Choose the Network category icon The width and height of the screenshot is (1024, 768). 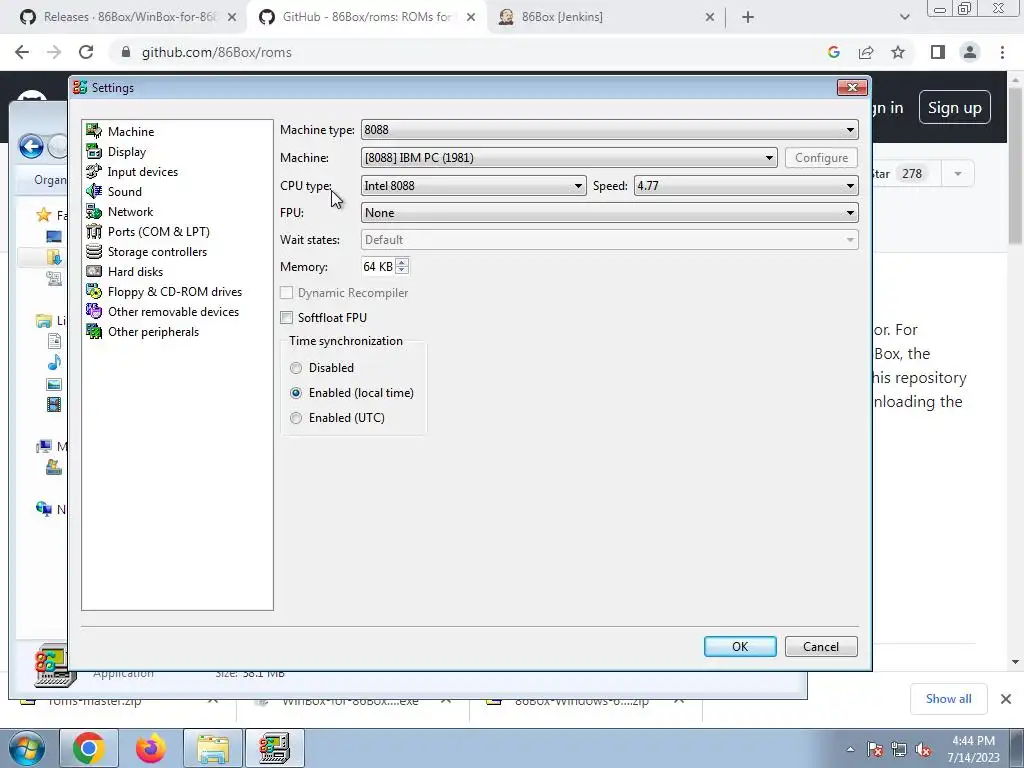(x=94, y=212)
